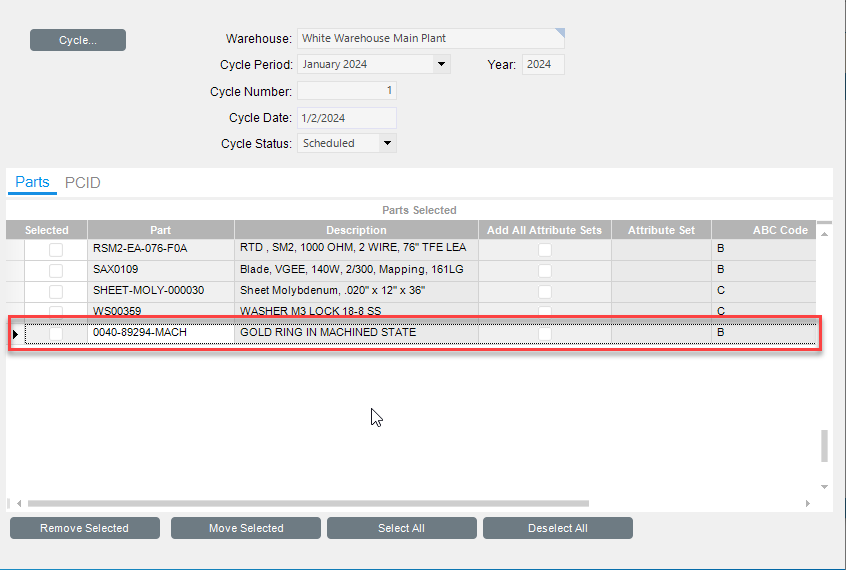This screenshot has height=570, width=846.
Task: Toggle Add All Attribute Sets for SHEET-MOLY-000030
Action: [545, 291]
